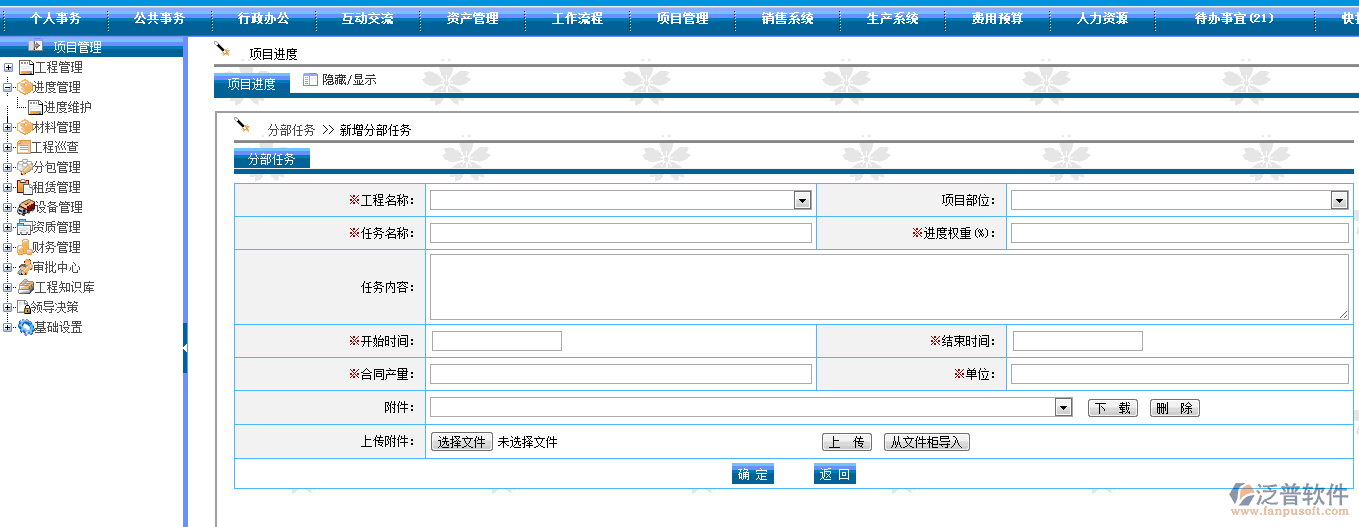
Task: Open the 工作流程 menu
Action: coord(577,19)
